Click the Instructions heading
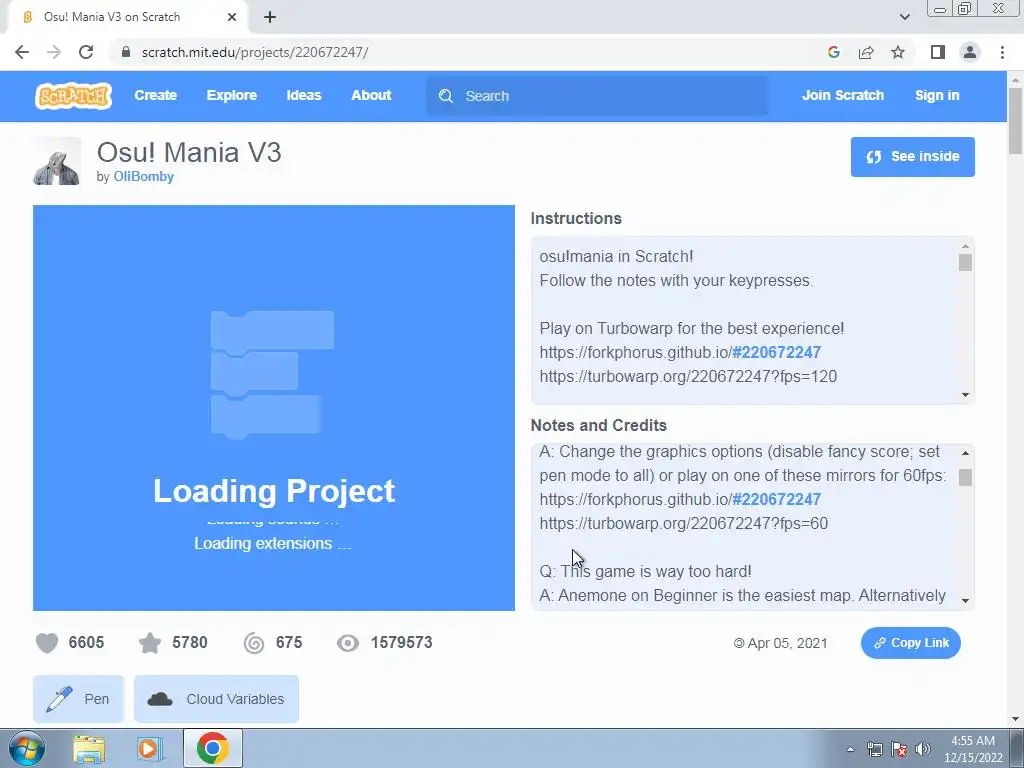Image resolution: width=1024 pixels, height=768 pixels. [x=576, y=219]
